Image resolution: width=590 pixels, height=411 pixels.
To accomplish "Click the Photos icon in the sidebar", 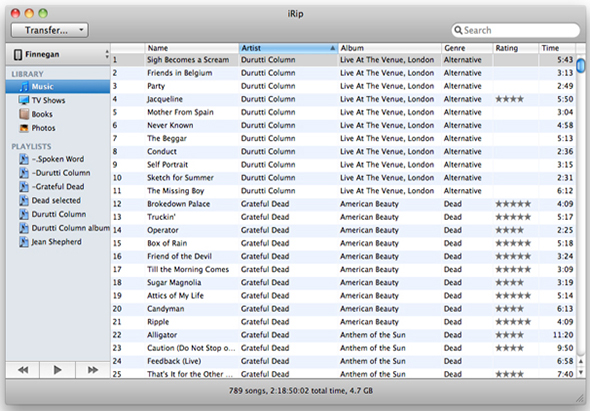I will (24, 128).
